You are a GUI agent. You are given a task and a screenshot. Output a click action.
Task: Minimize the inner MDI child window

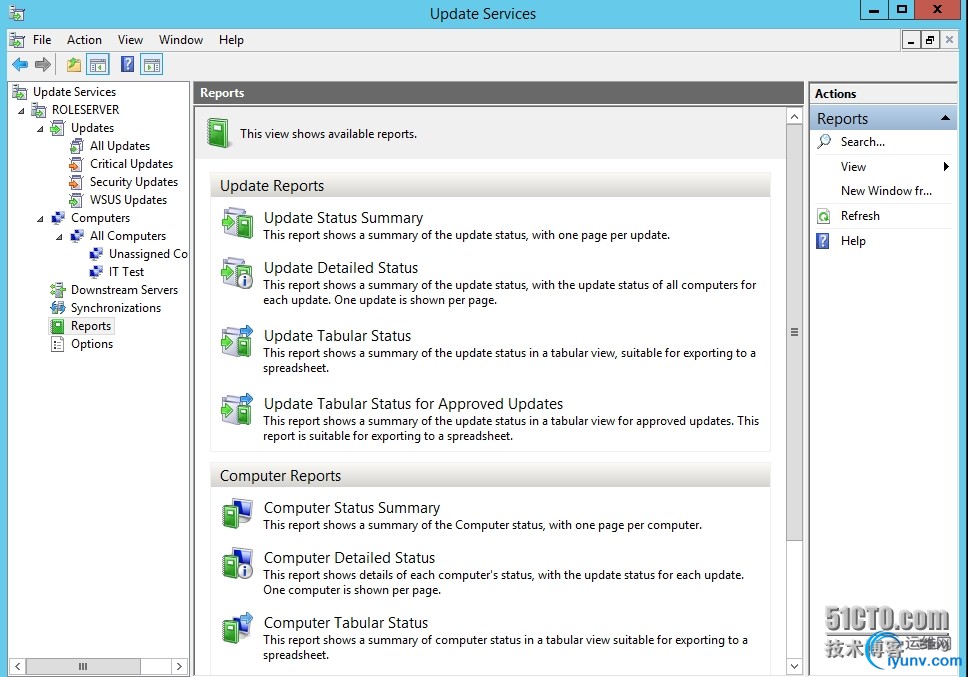pos(911,41)
